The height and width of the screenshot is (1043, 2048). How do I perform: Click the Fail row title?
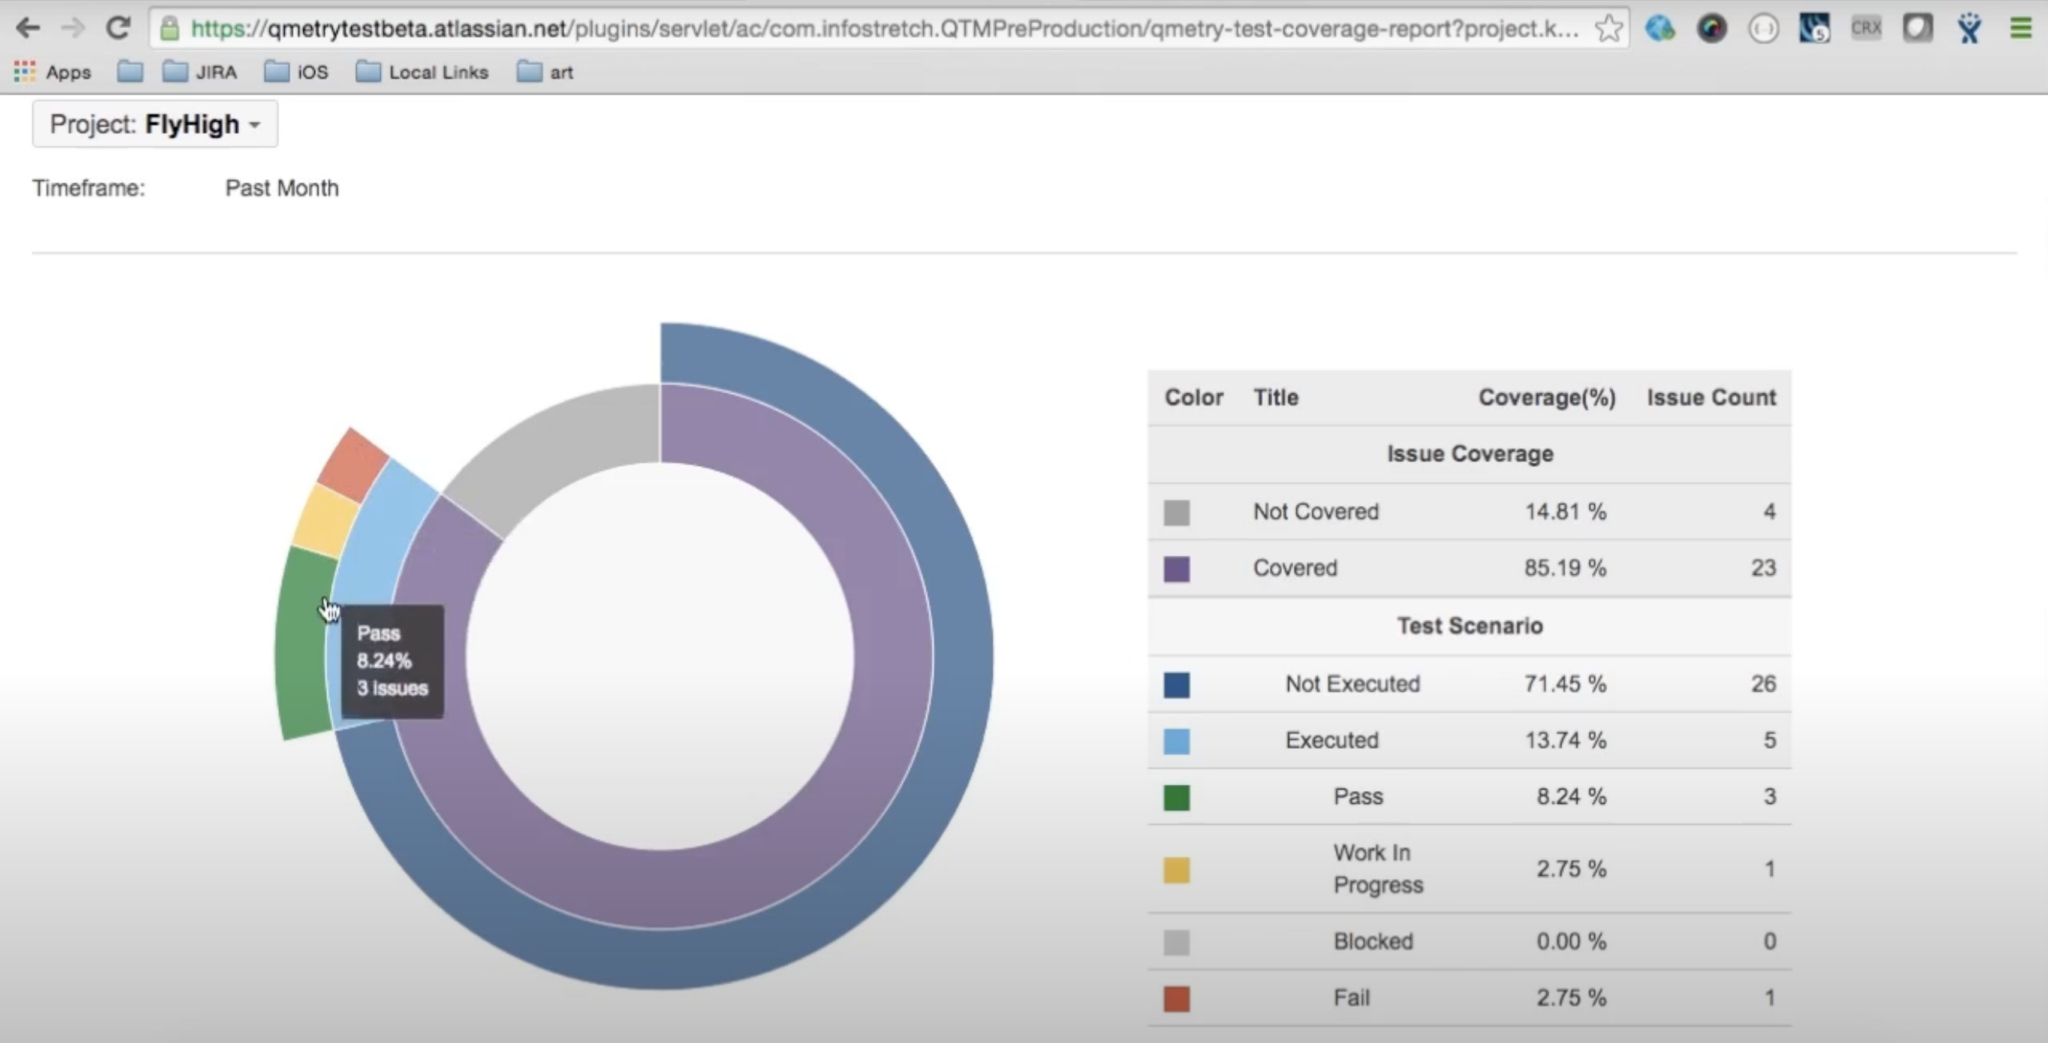[x=1351, y=998]
